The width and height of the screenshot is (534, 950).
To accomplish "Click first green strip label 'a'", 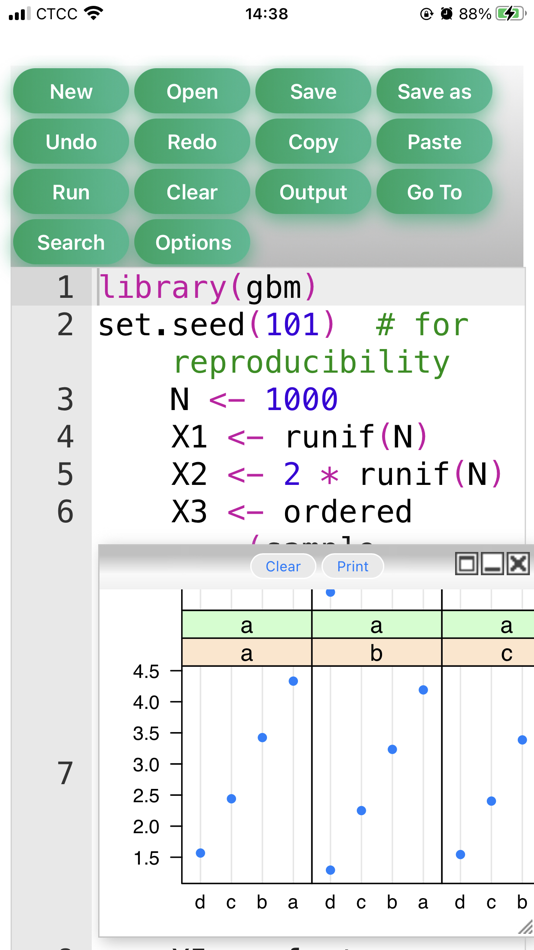I will pos(247,625).
